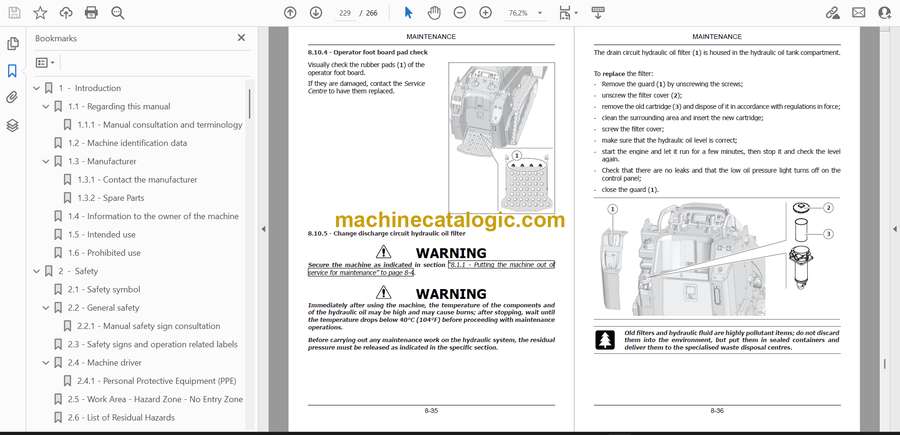This screenshot has width=900, height=435.
Task: Click the Print file icon
Action: click(91, 13)
